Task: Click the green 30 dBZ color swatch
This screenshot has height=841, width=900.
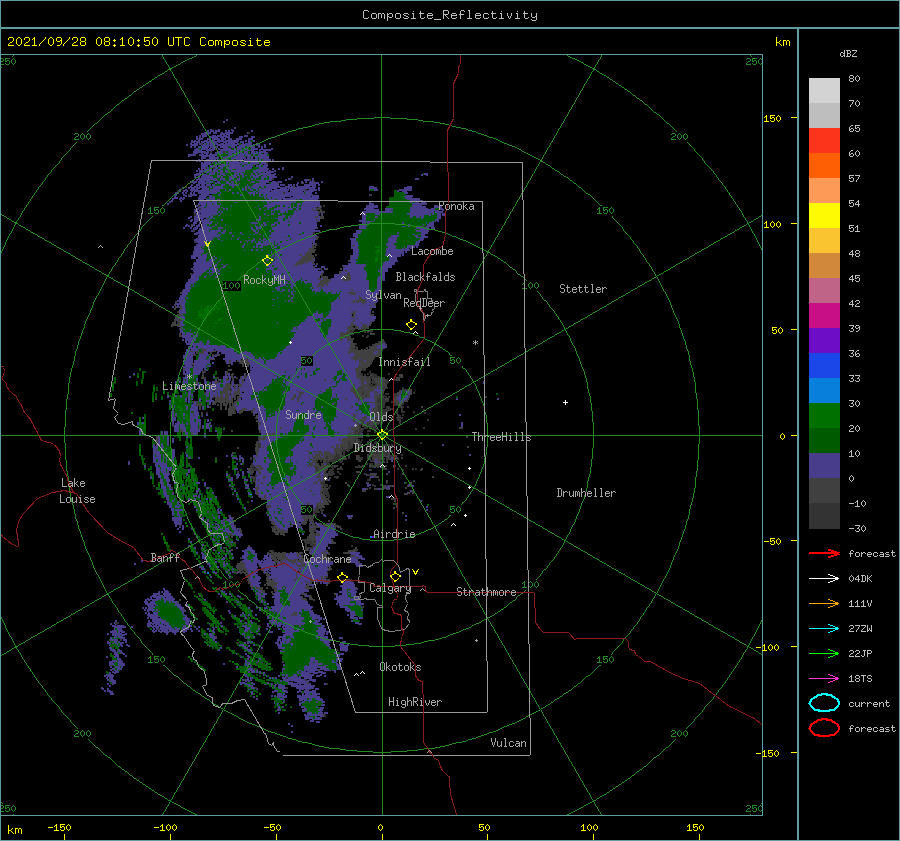Action: [824, 415]
